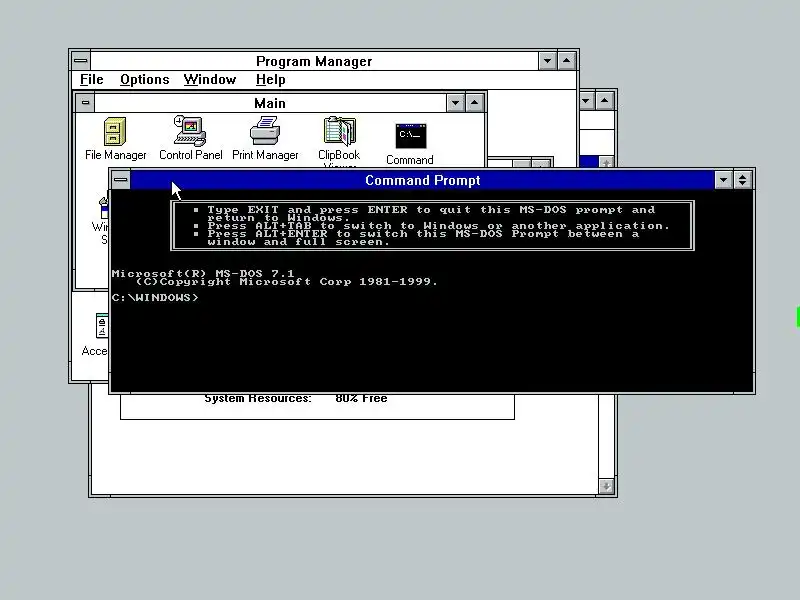Open the Window menu in Program Manager
The height and width of the screenshot is (600, 800).
pos(210,80)
